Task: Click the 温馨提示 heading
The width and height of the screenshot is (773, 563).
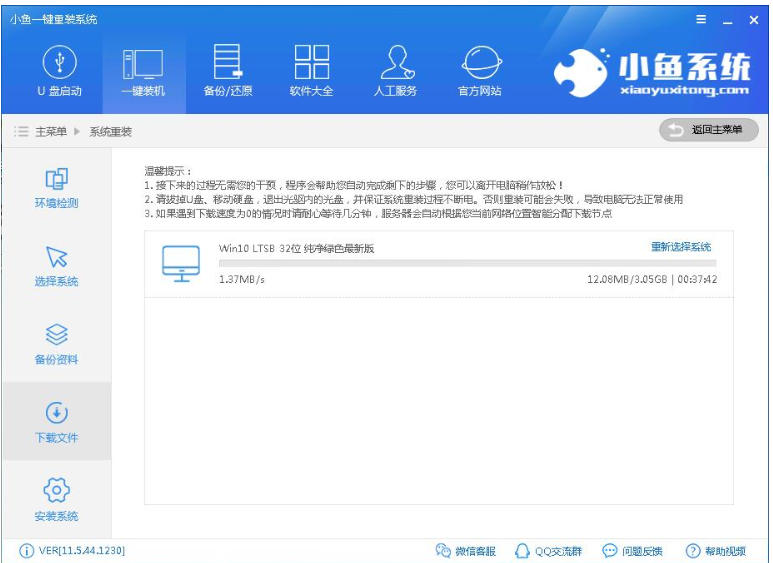Action: point(168,171)
